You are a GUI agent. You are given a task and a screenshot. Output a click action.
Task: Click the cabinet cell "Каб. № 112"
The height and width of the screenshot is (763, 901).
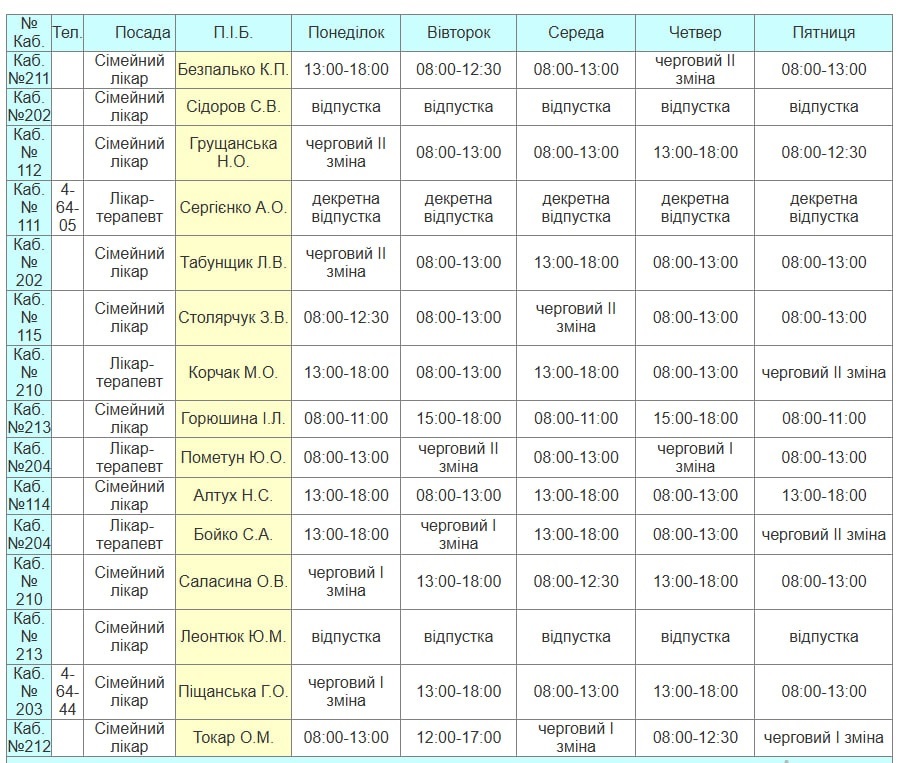pos(29,152)
